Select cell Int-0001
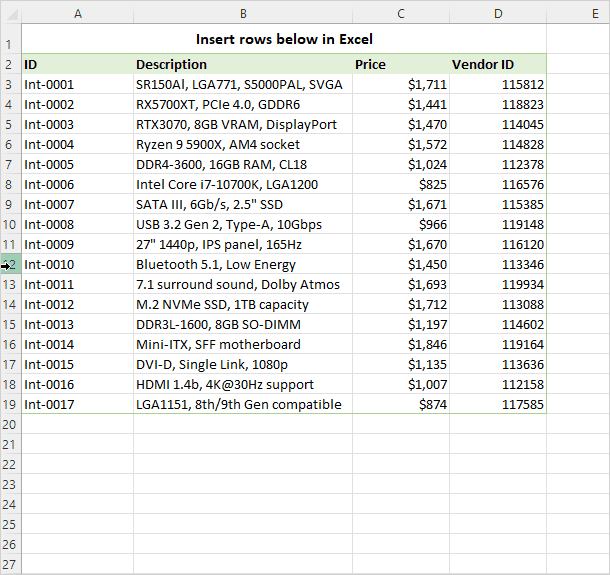Viewport: 610px width, 575px height. [78, 84]
